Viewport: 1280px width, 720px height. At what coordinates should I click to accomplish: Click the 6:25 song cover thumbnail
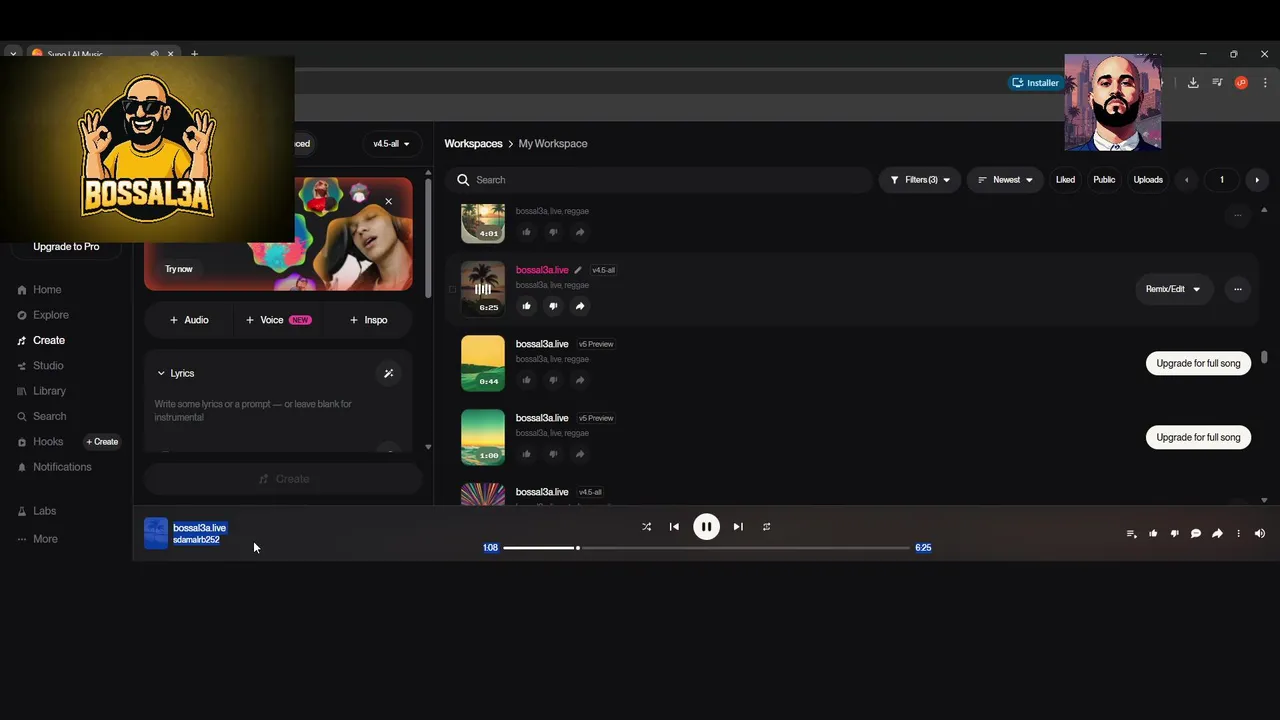point(483,289)
